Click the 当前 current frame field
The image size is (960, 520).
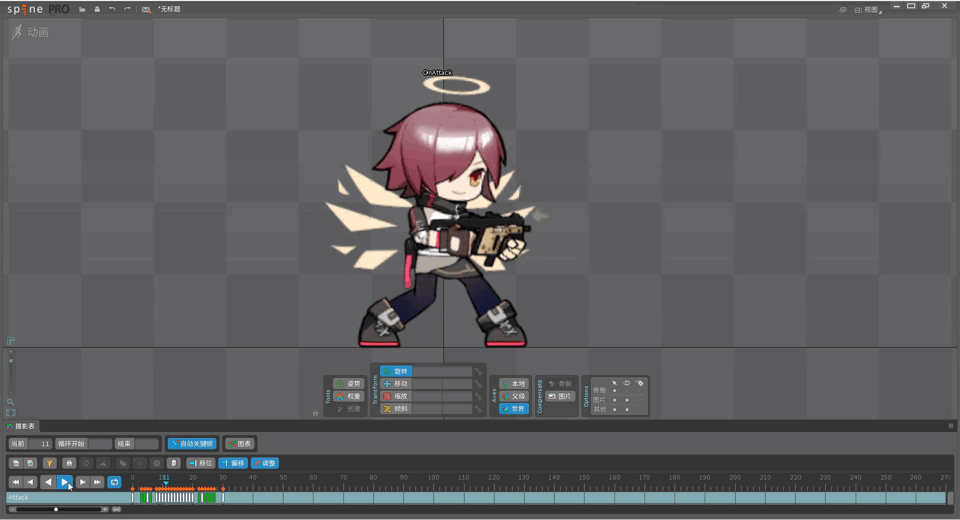(29, 443)
